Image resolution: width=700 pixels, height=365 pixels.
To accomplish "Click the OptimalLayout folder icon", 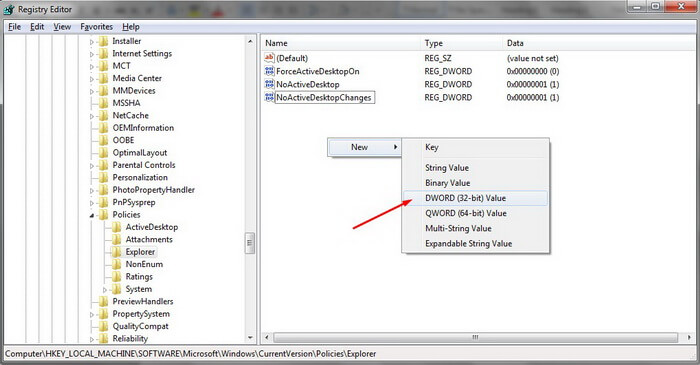I will [x=104, y=153].
